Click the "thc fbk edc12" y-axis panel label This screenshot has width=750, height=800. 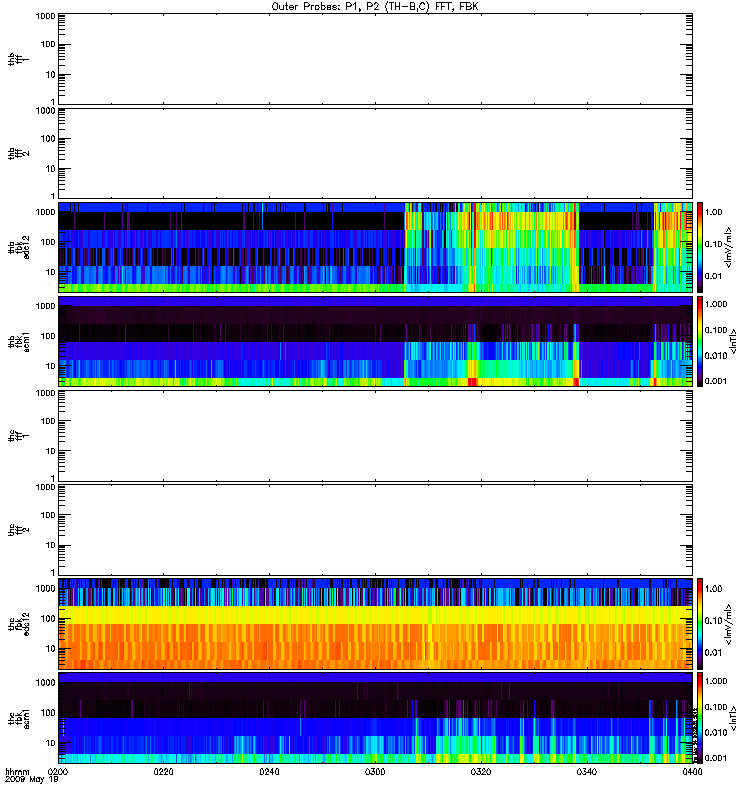coord(18,624)
